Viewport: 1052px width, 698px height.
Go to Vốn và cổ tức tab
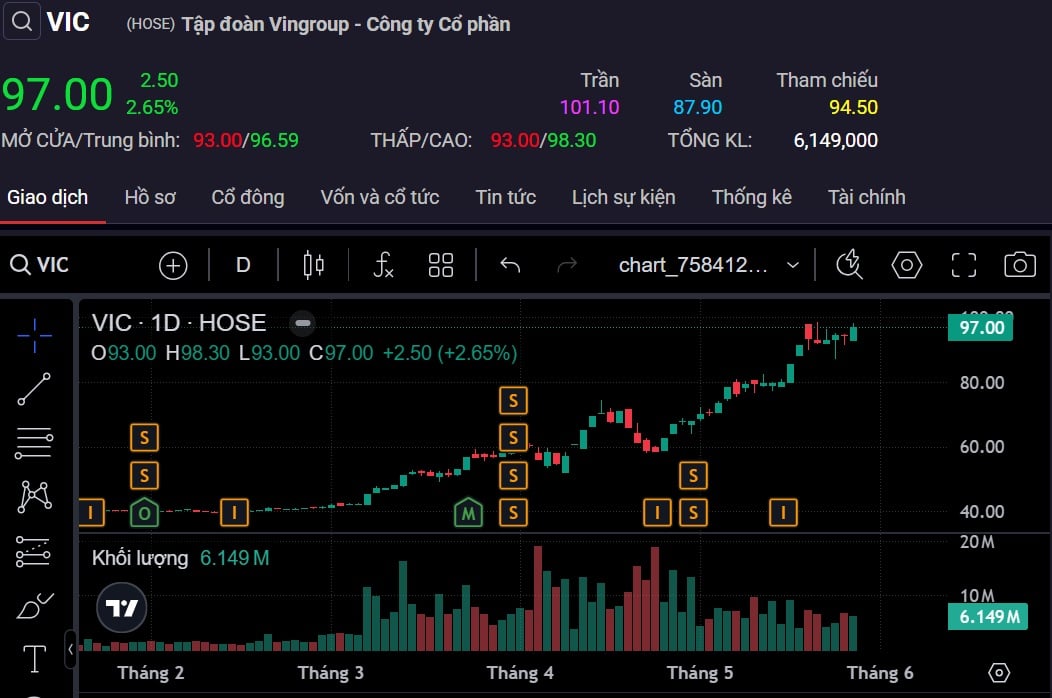[x=380, y=197]
